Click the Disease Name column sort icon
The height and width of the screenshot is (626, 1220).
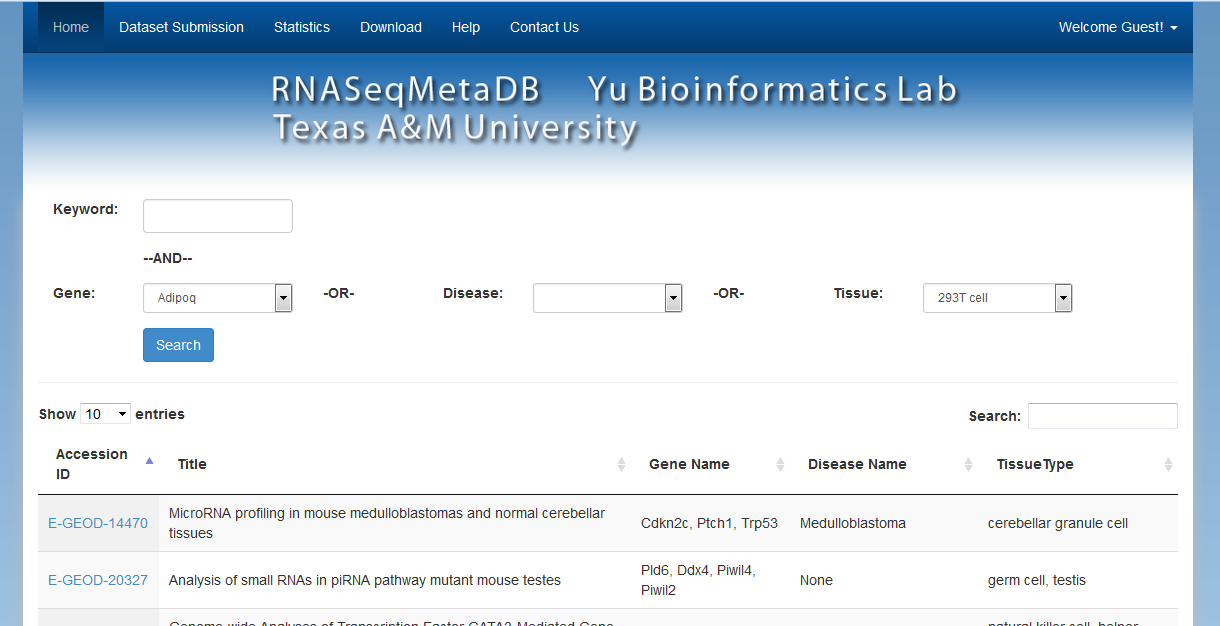[968, 464]
